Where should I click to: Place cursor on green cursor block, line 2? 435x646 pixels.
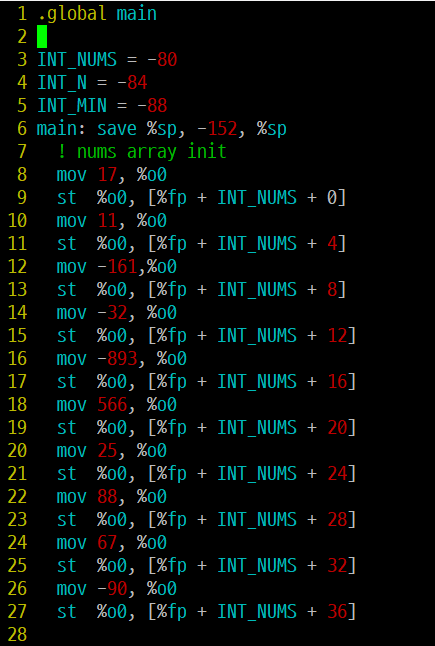(42, 37)
